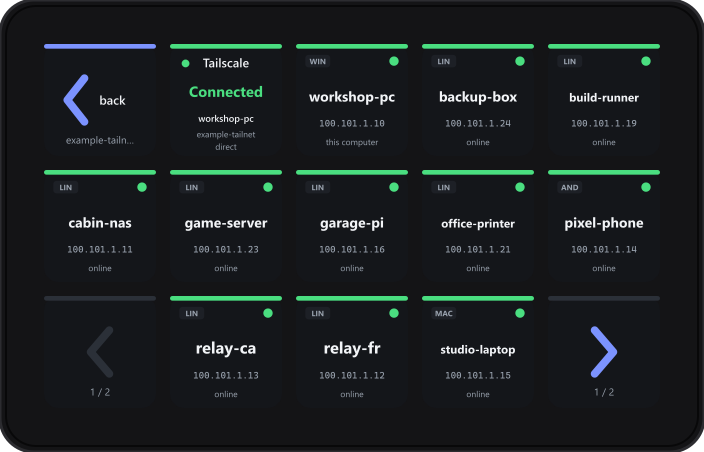Click IP address 100.101.1.14
The width and height of the screenshot is (704, 452).
coord(604,250)
